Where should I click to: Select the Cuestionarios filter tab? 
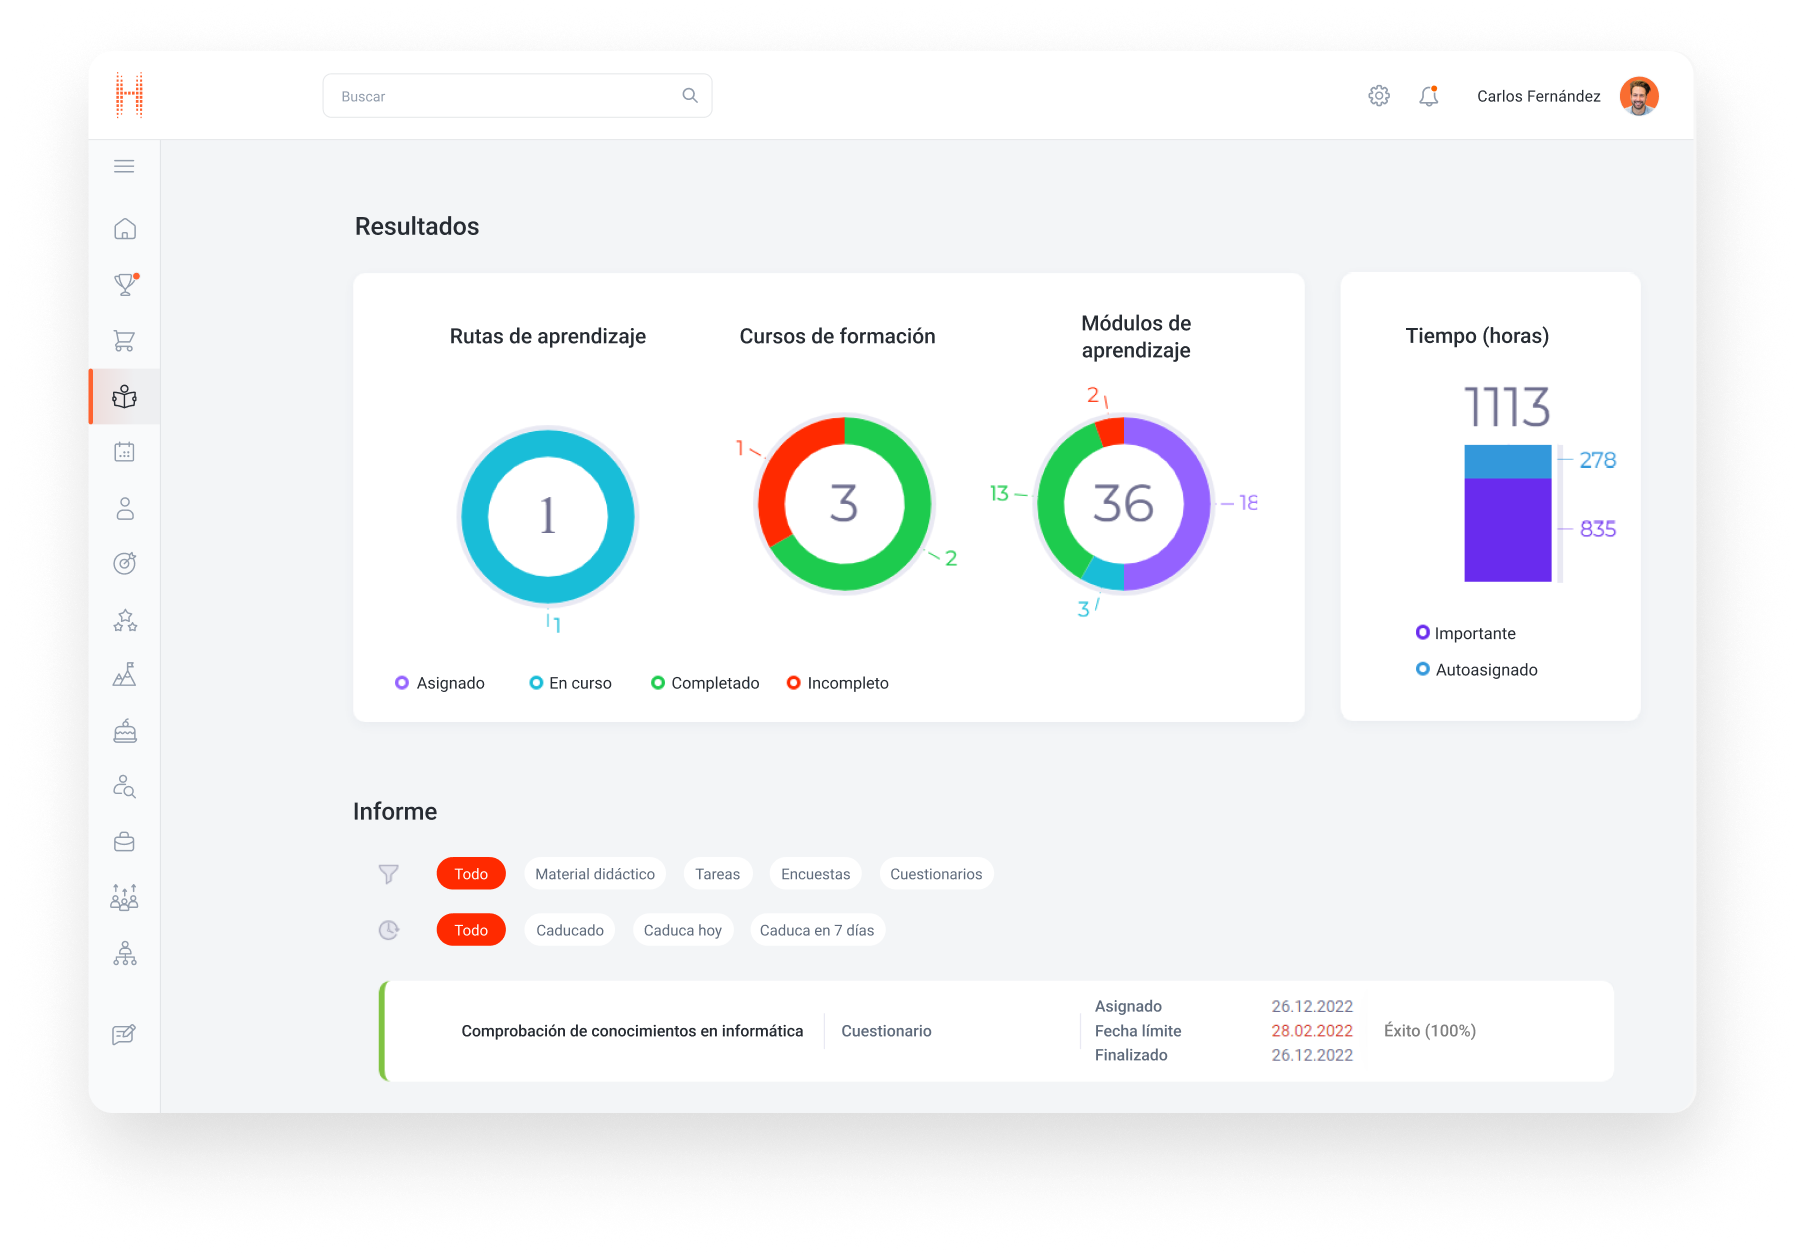[x=936, y=874]
